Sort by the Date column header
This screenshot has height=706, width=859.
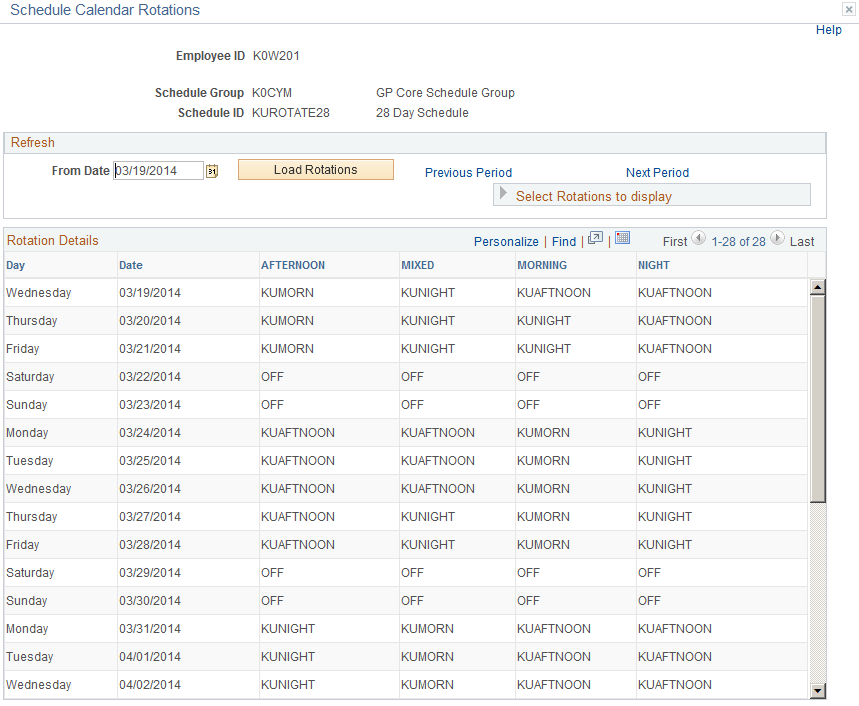(x=131, y=265)
